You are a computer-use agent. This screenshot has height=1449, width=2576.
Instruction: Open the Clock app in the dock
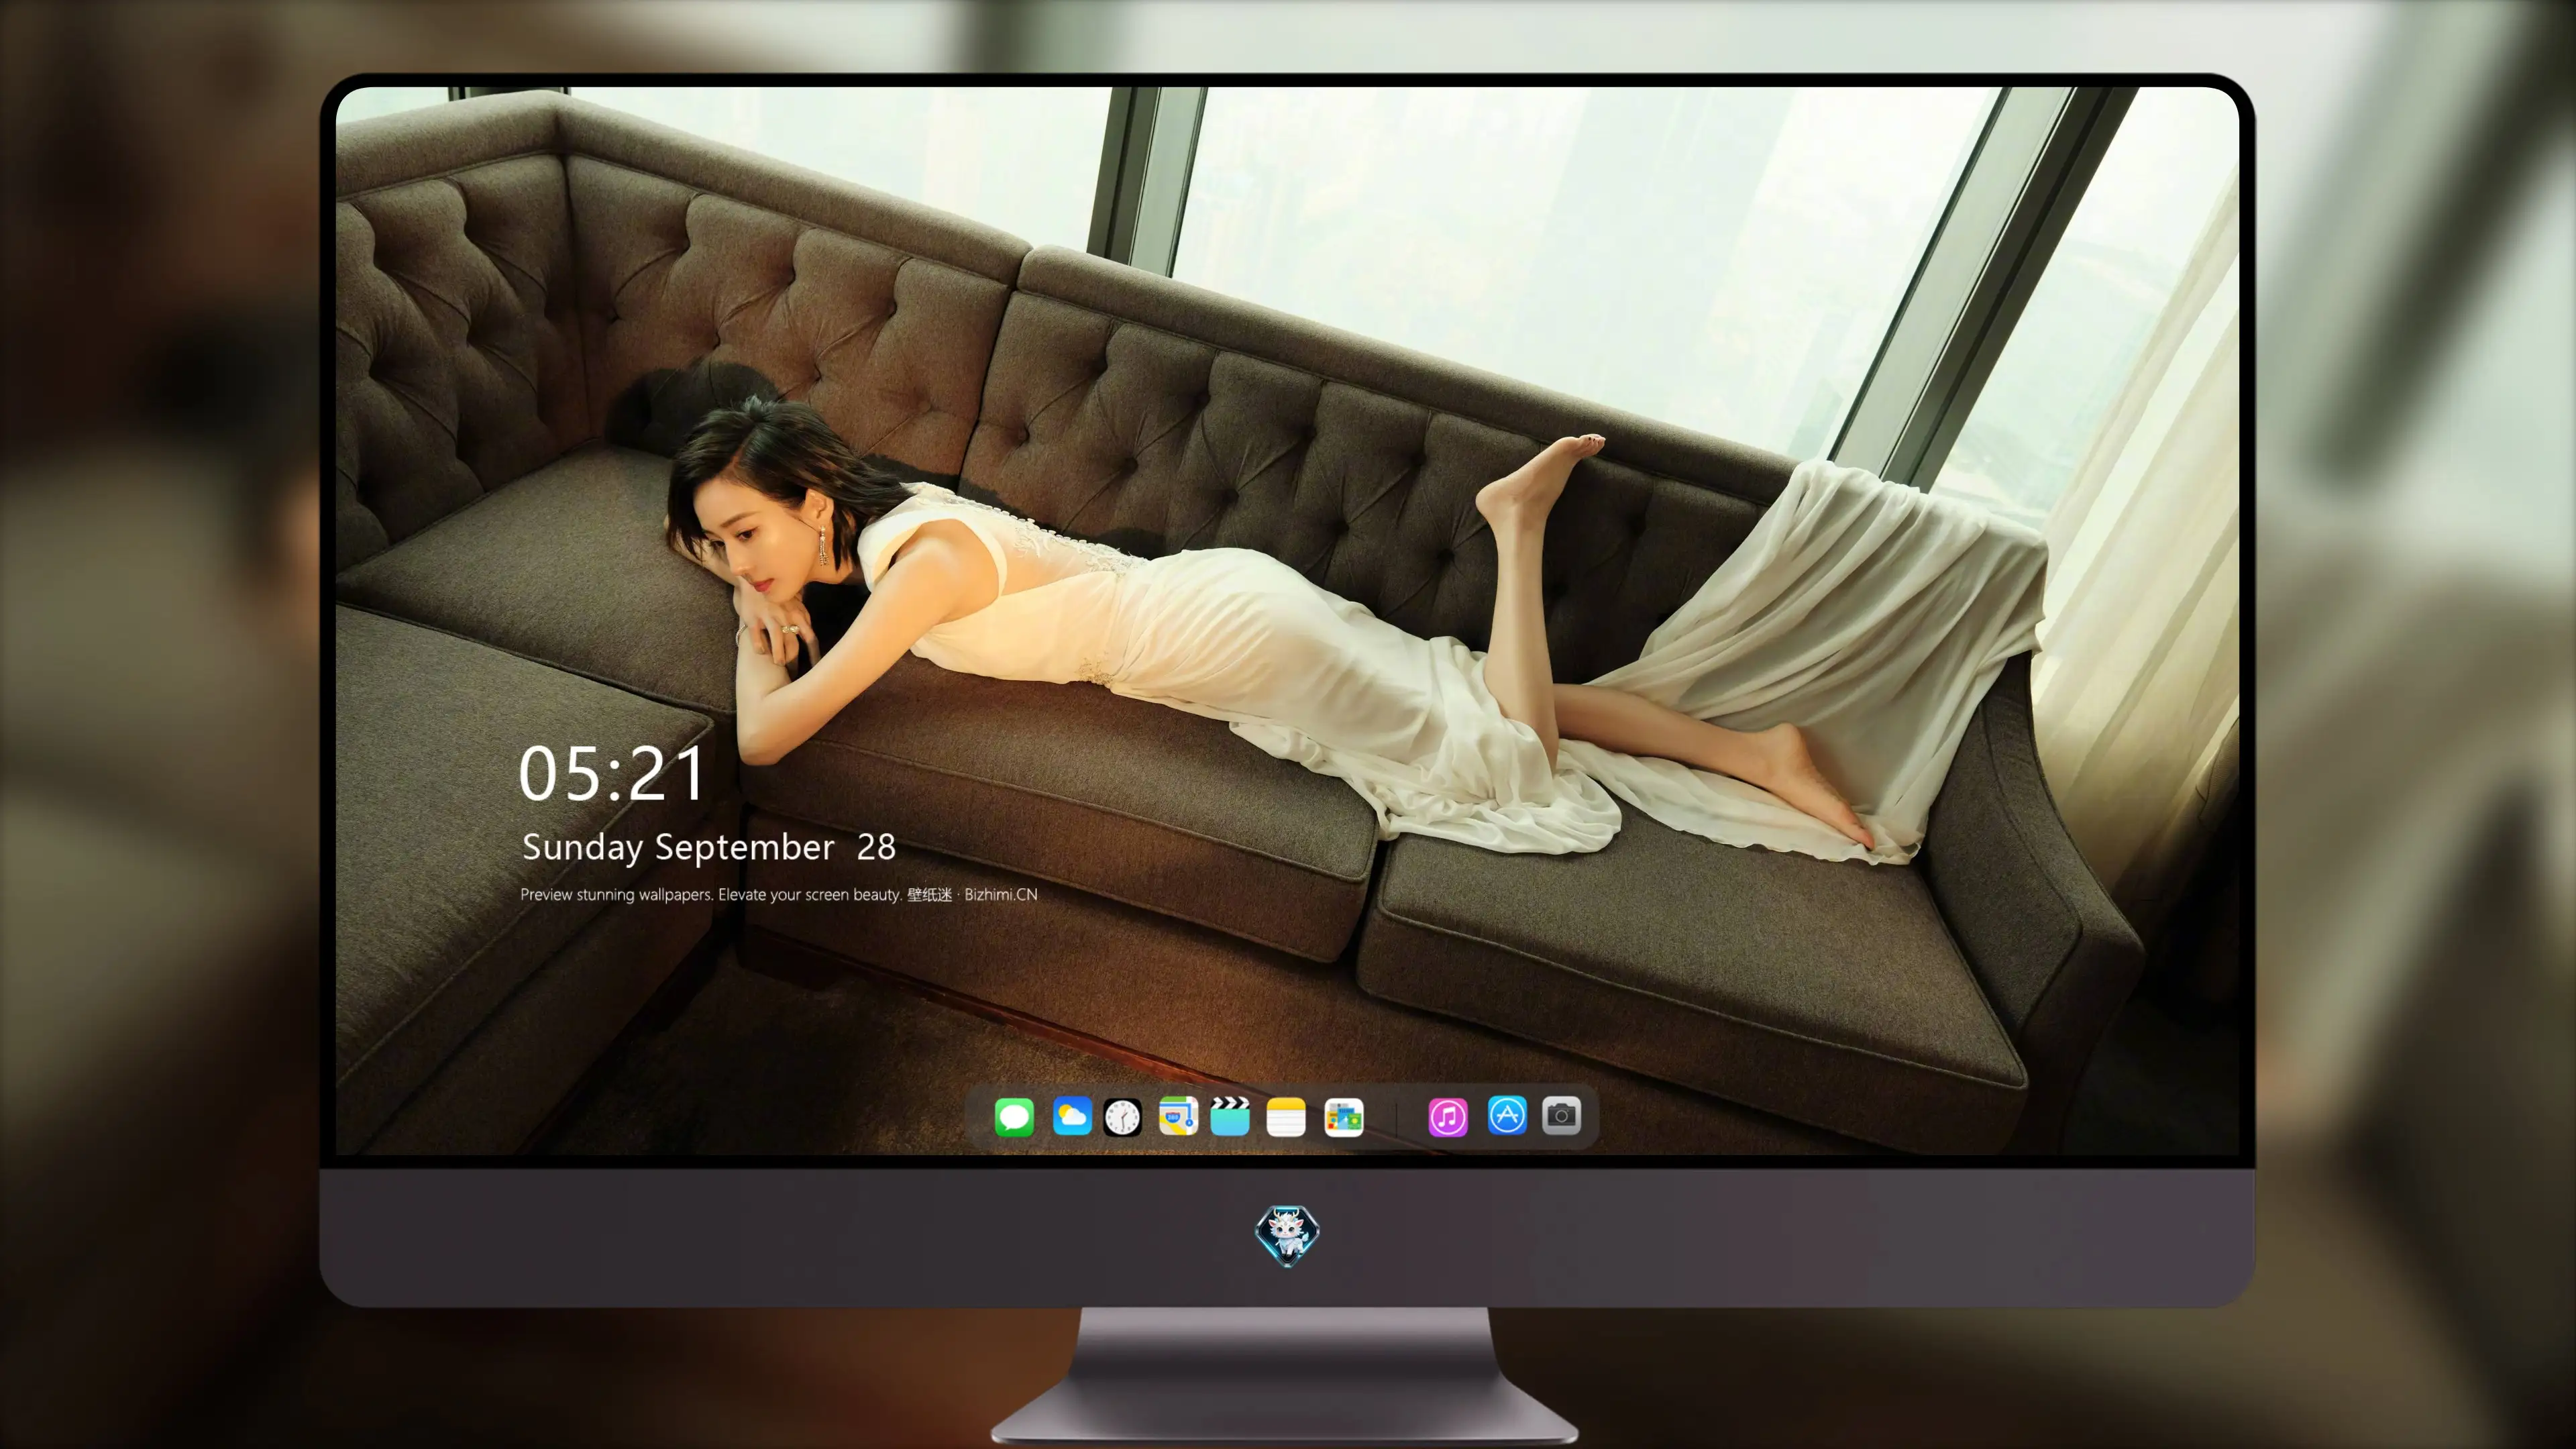(1122, 1116)
